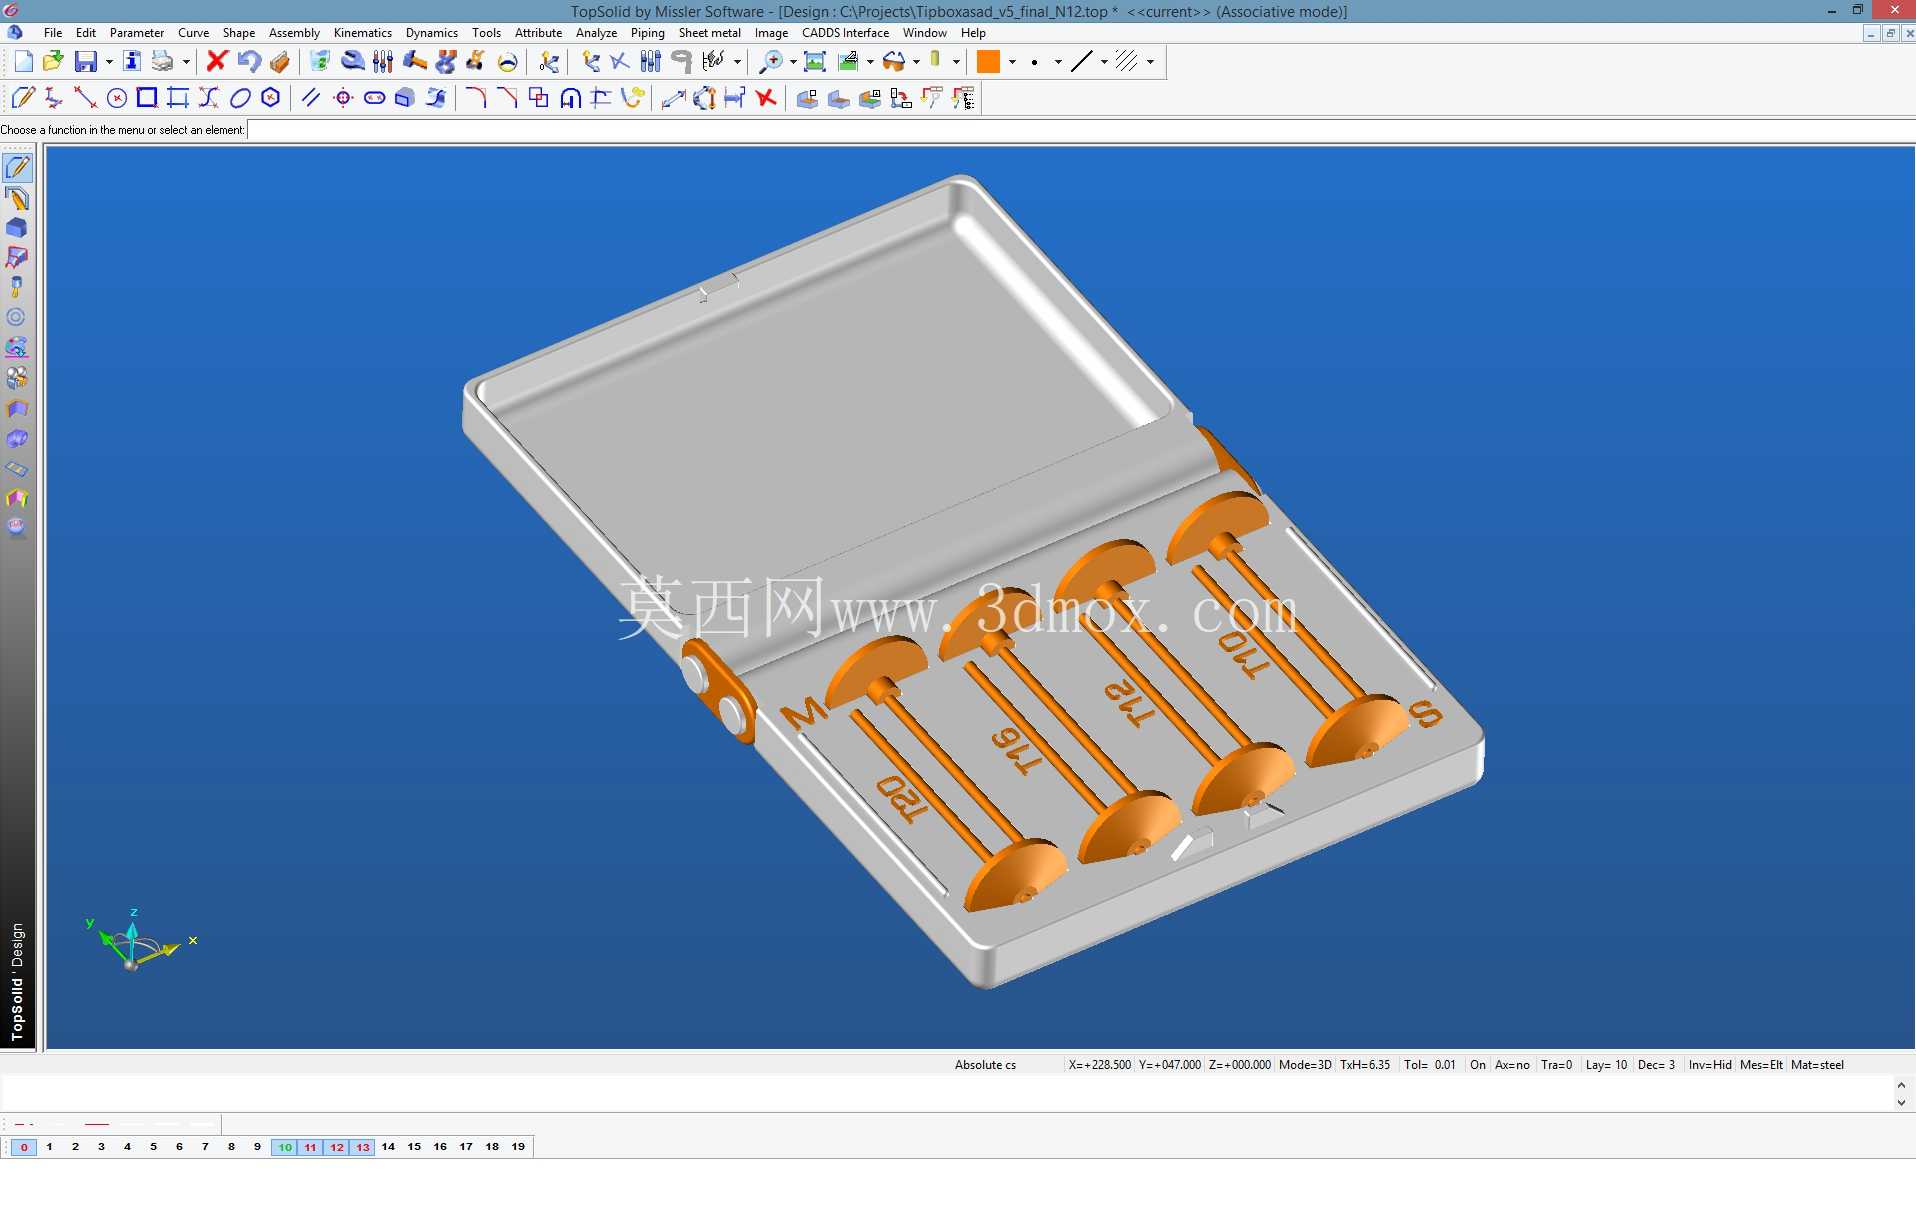This screenshot has height=1220, width=1916.
Task: Click the hatching pattern swatch
Action: [1127, 62]
